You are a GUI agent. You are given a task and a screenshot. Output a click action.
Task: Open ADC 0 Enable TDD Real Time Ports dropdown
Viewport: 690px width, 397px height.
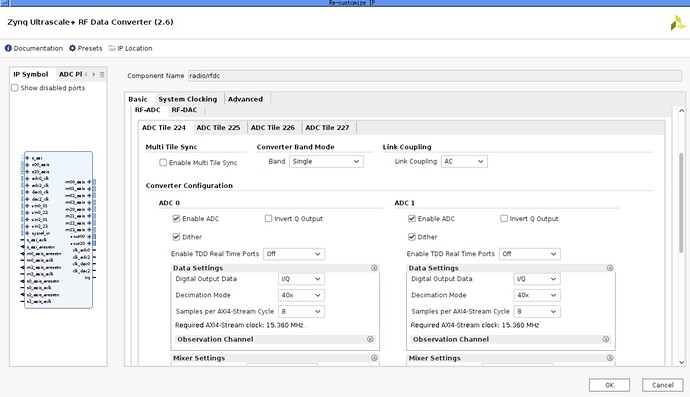[x=294, y=254]
